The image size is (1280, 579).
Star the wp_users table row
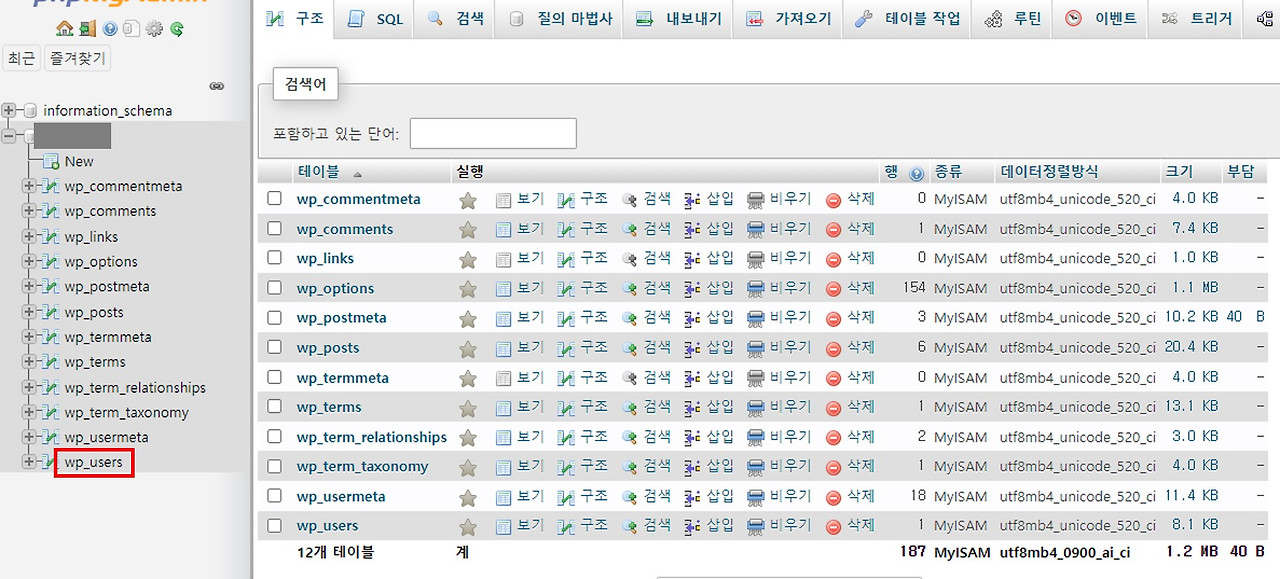467,526
